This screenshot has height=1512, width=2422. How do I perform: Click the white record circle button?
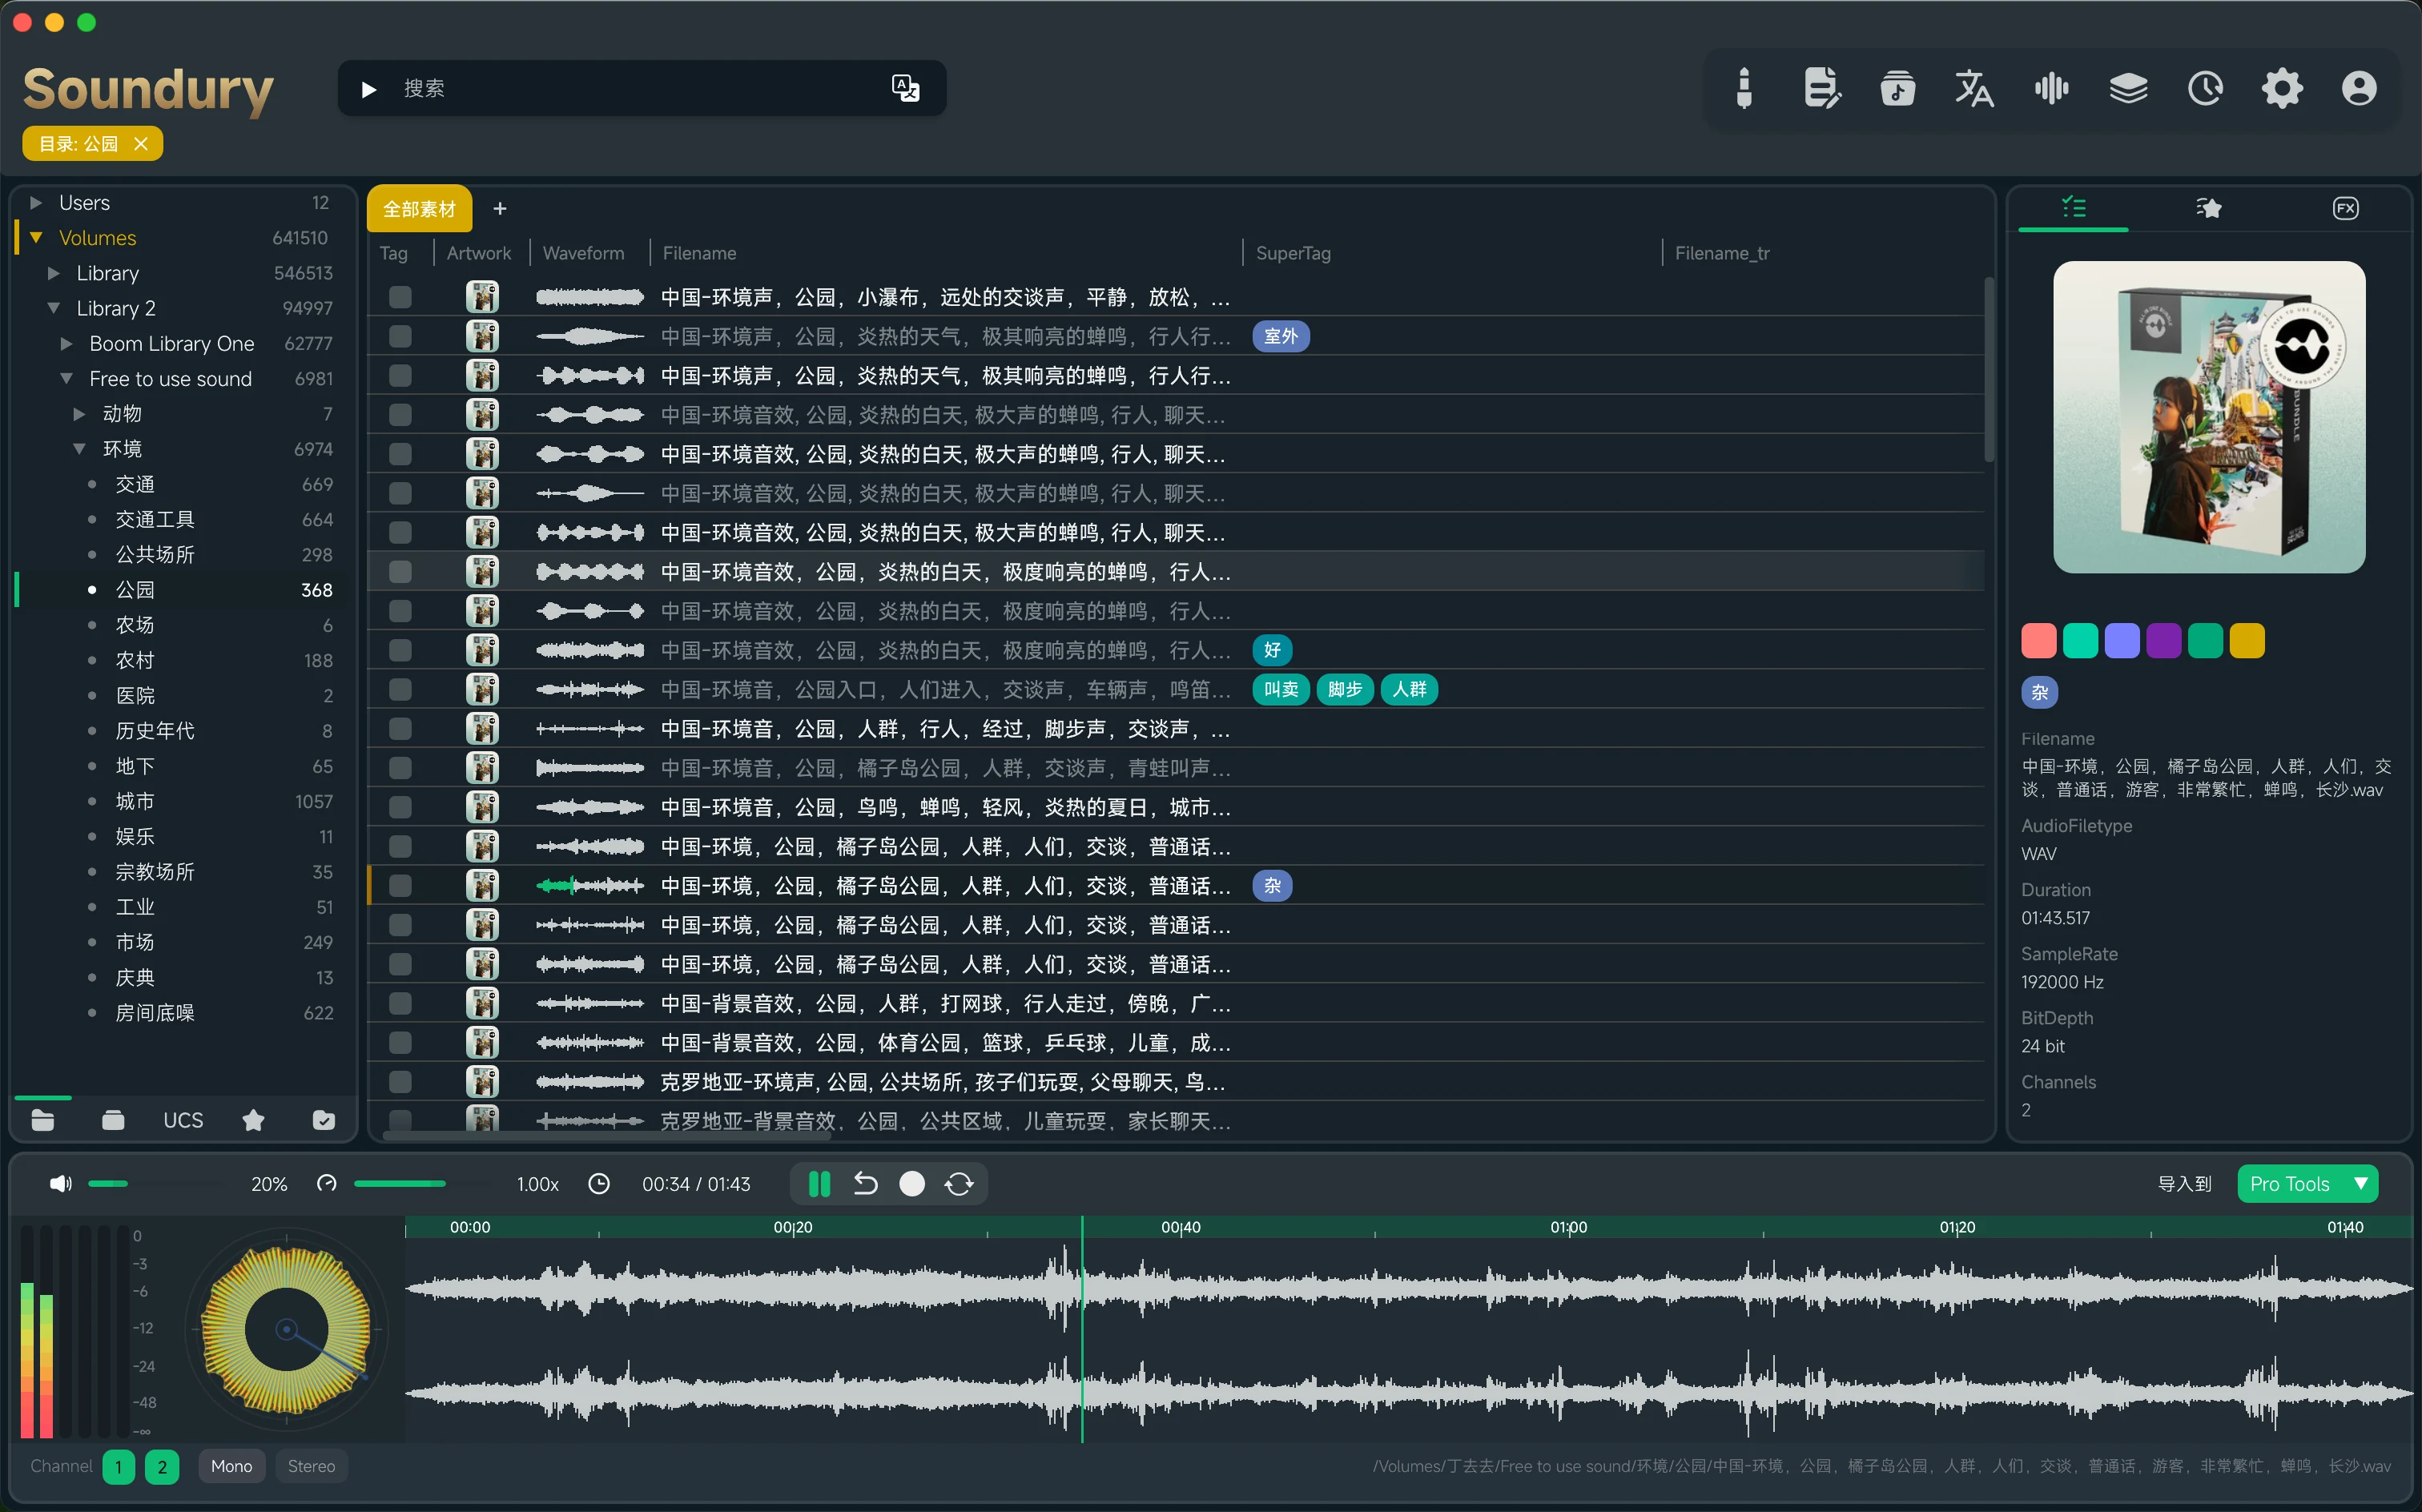tap(912, 1184)
